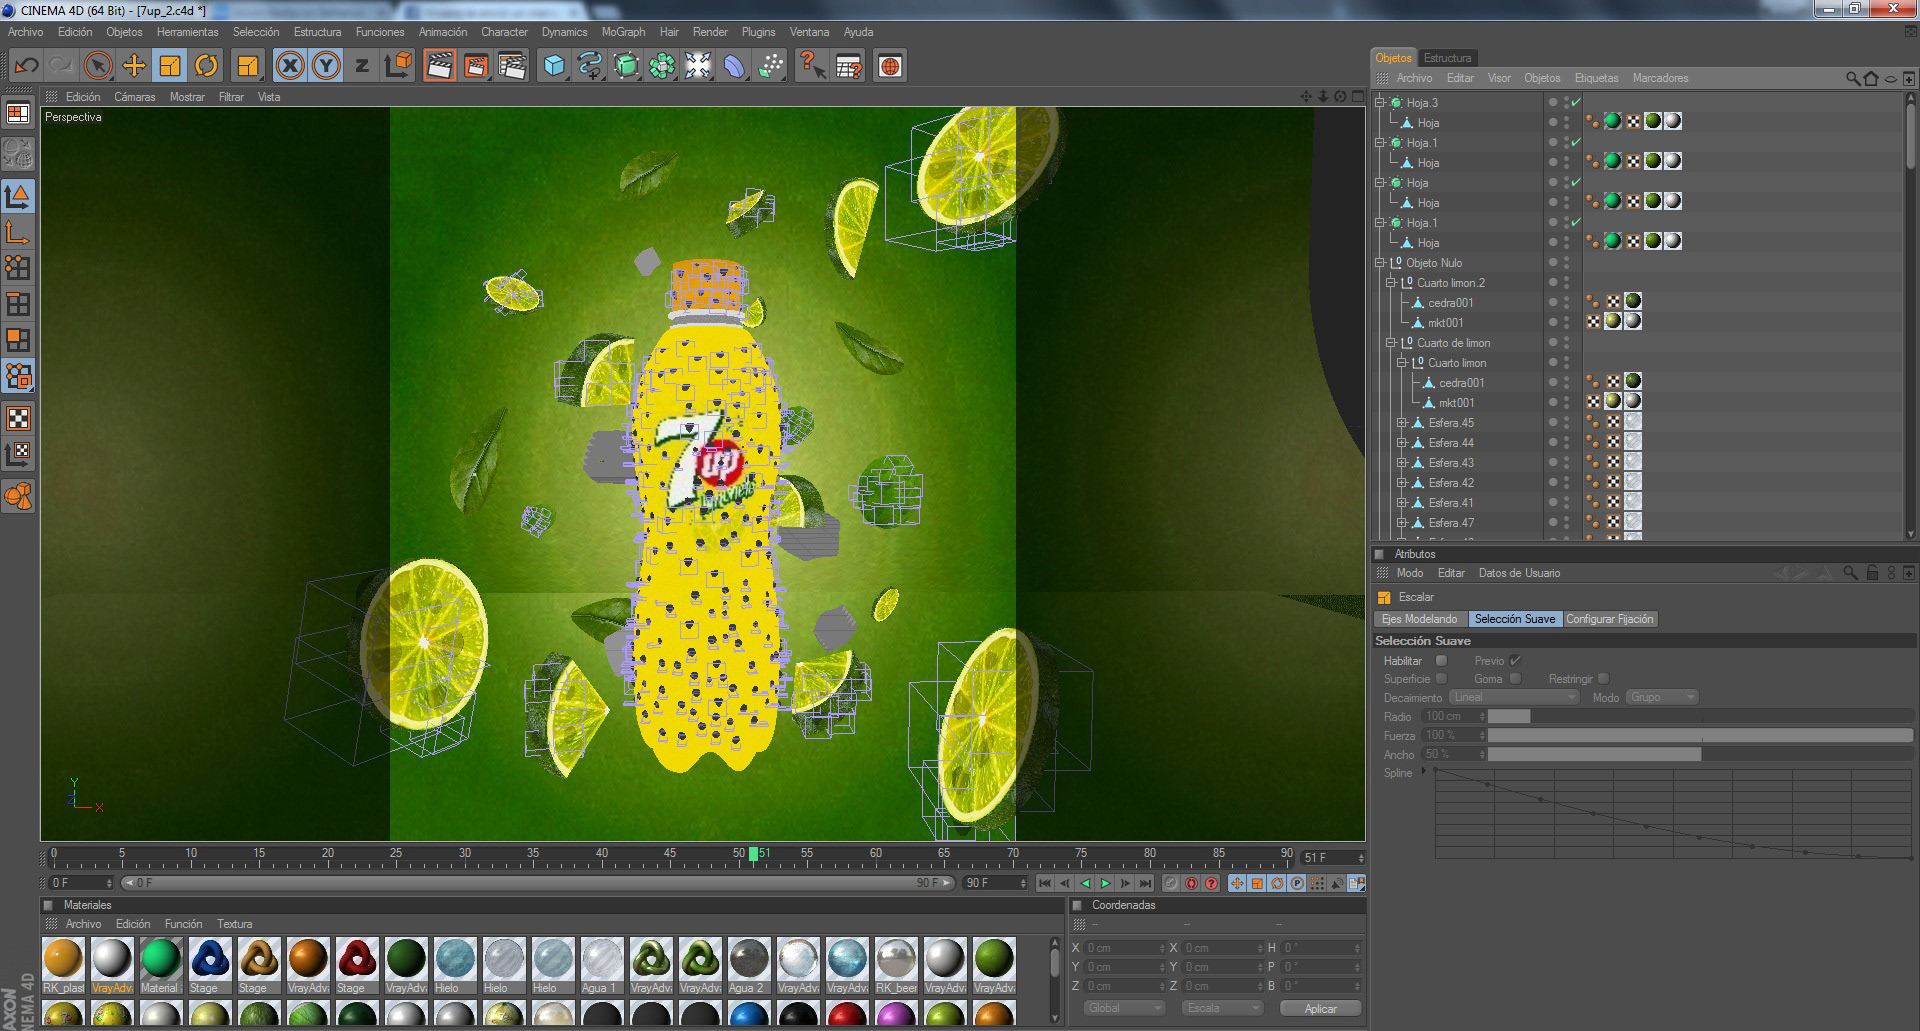Toggle Z axis lock
Viewport: 1920px width, 1031px height.
tap(362, 66)
